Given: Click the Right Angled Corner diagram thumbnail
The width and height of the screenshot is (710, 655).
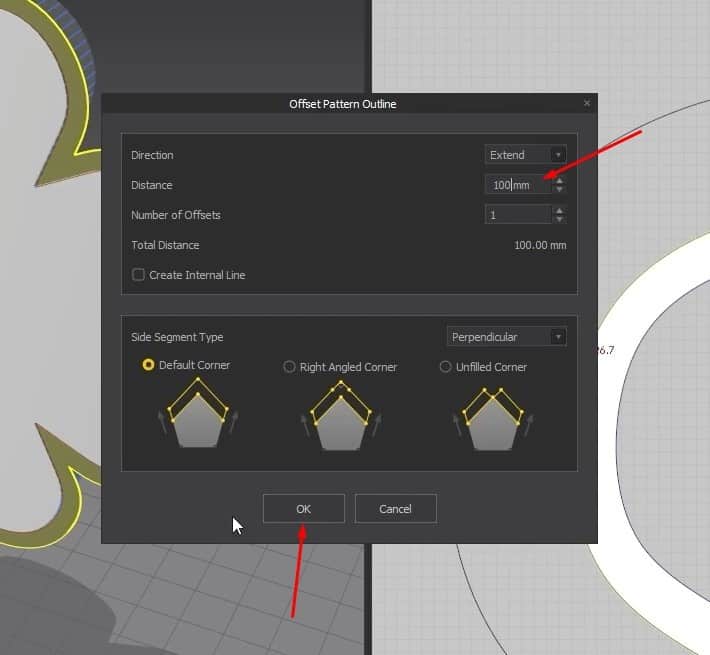Looking at the screenshot, I should coord(341,415).
